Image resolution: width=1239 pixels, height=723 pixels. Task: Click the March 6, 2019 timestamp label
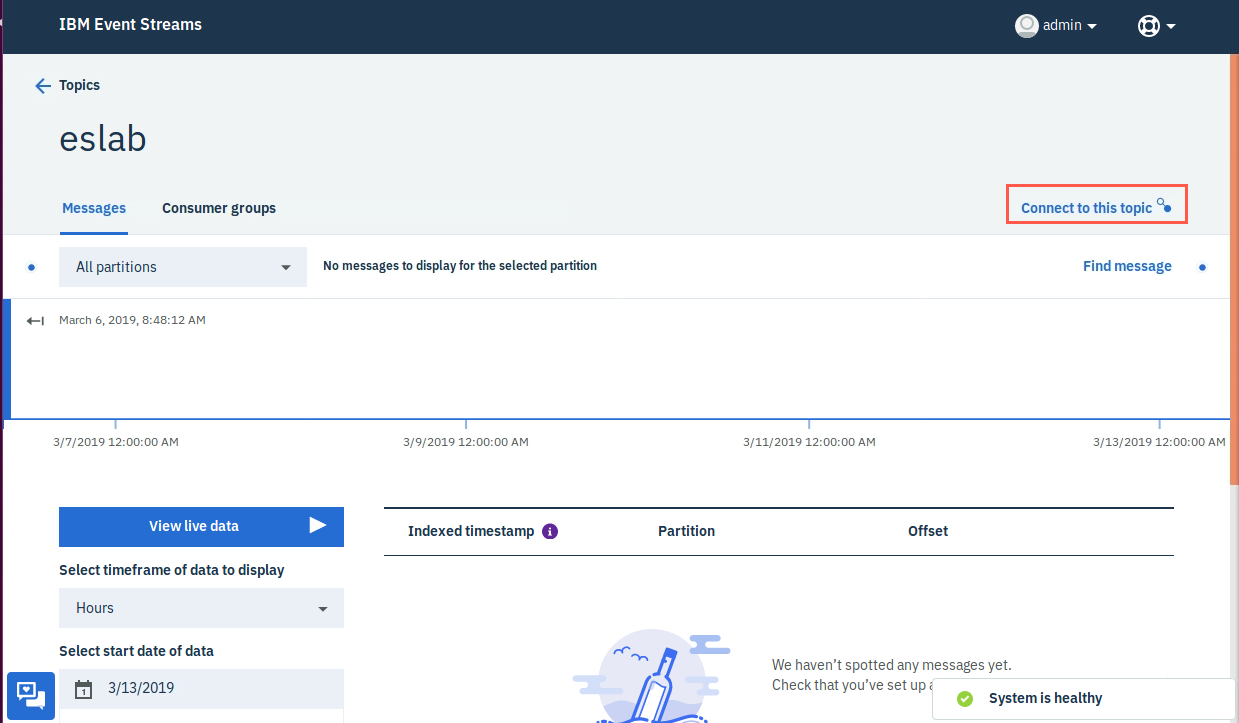[x=132, y=320]
